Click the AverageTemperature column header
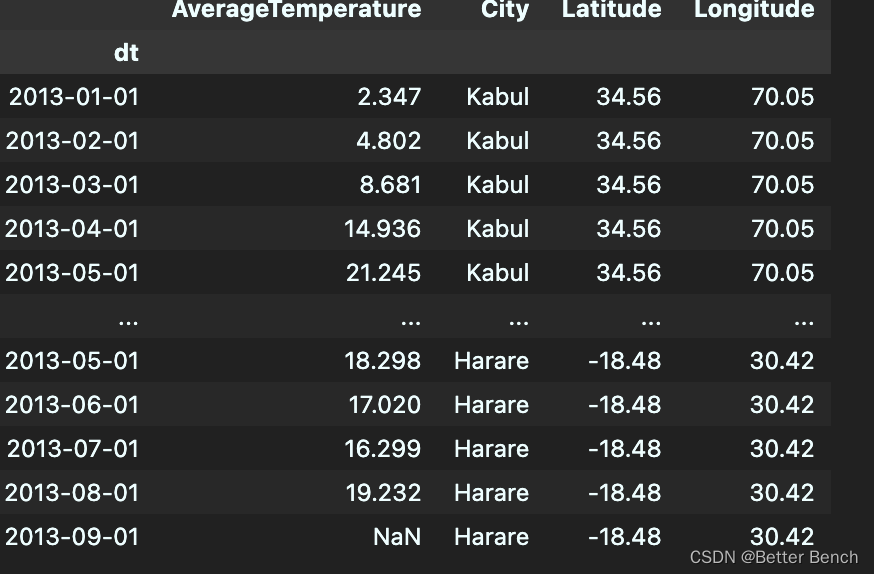 coord(297,9)
